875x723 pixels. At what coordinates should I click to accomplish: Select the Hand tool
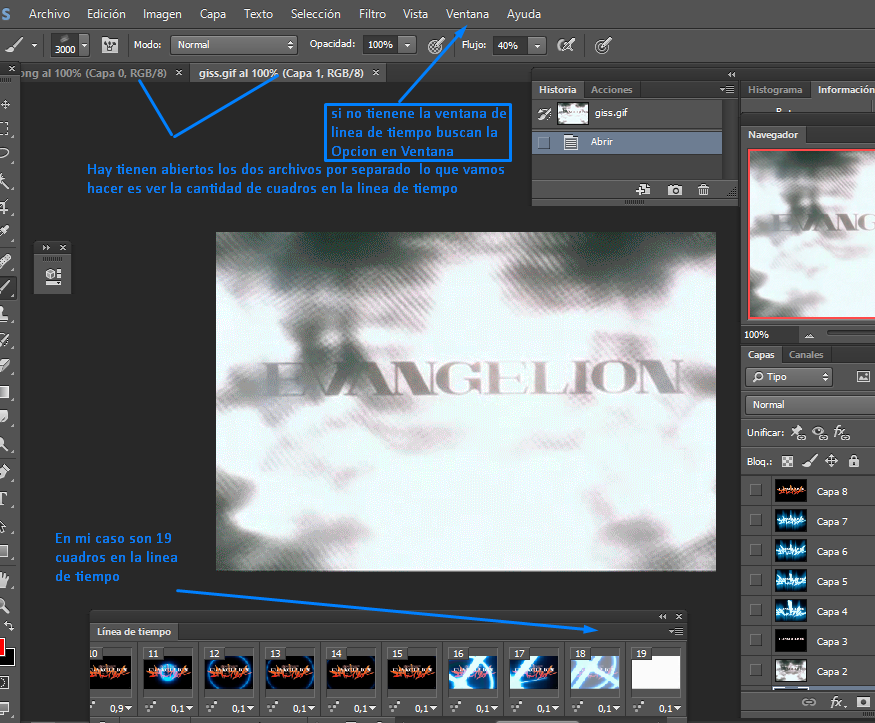click(x=4, y=580)
